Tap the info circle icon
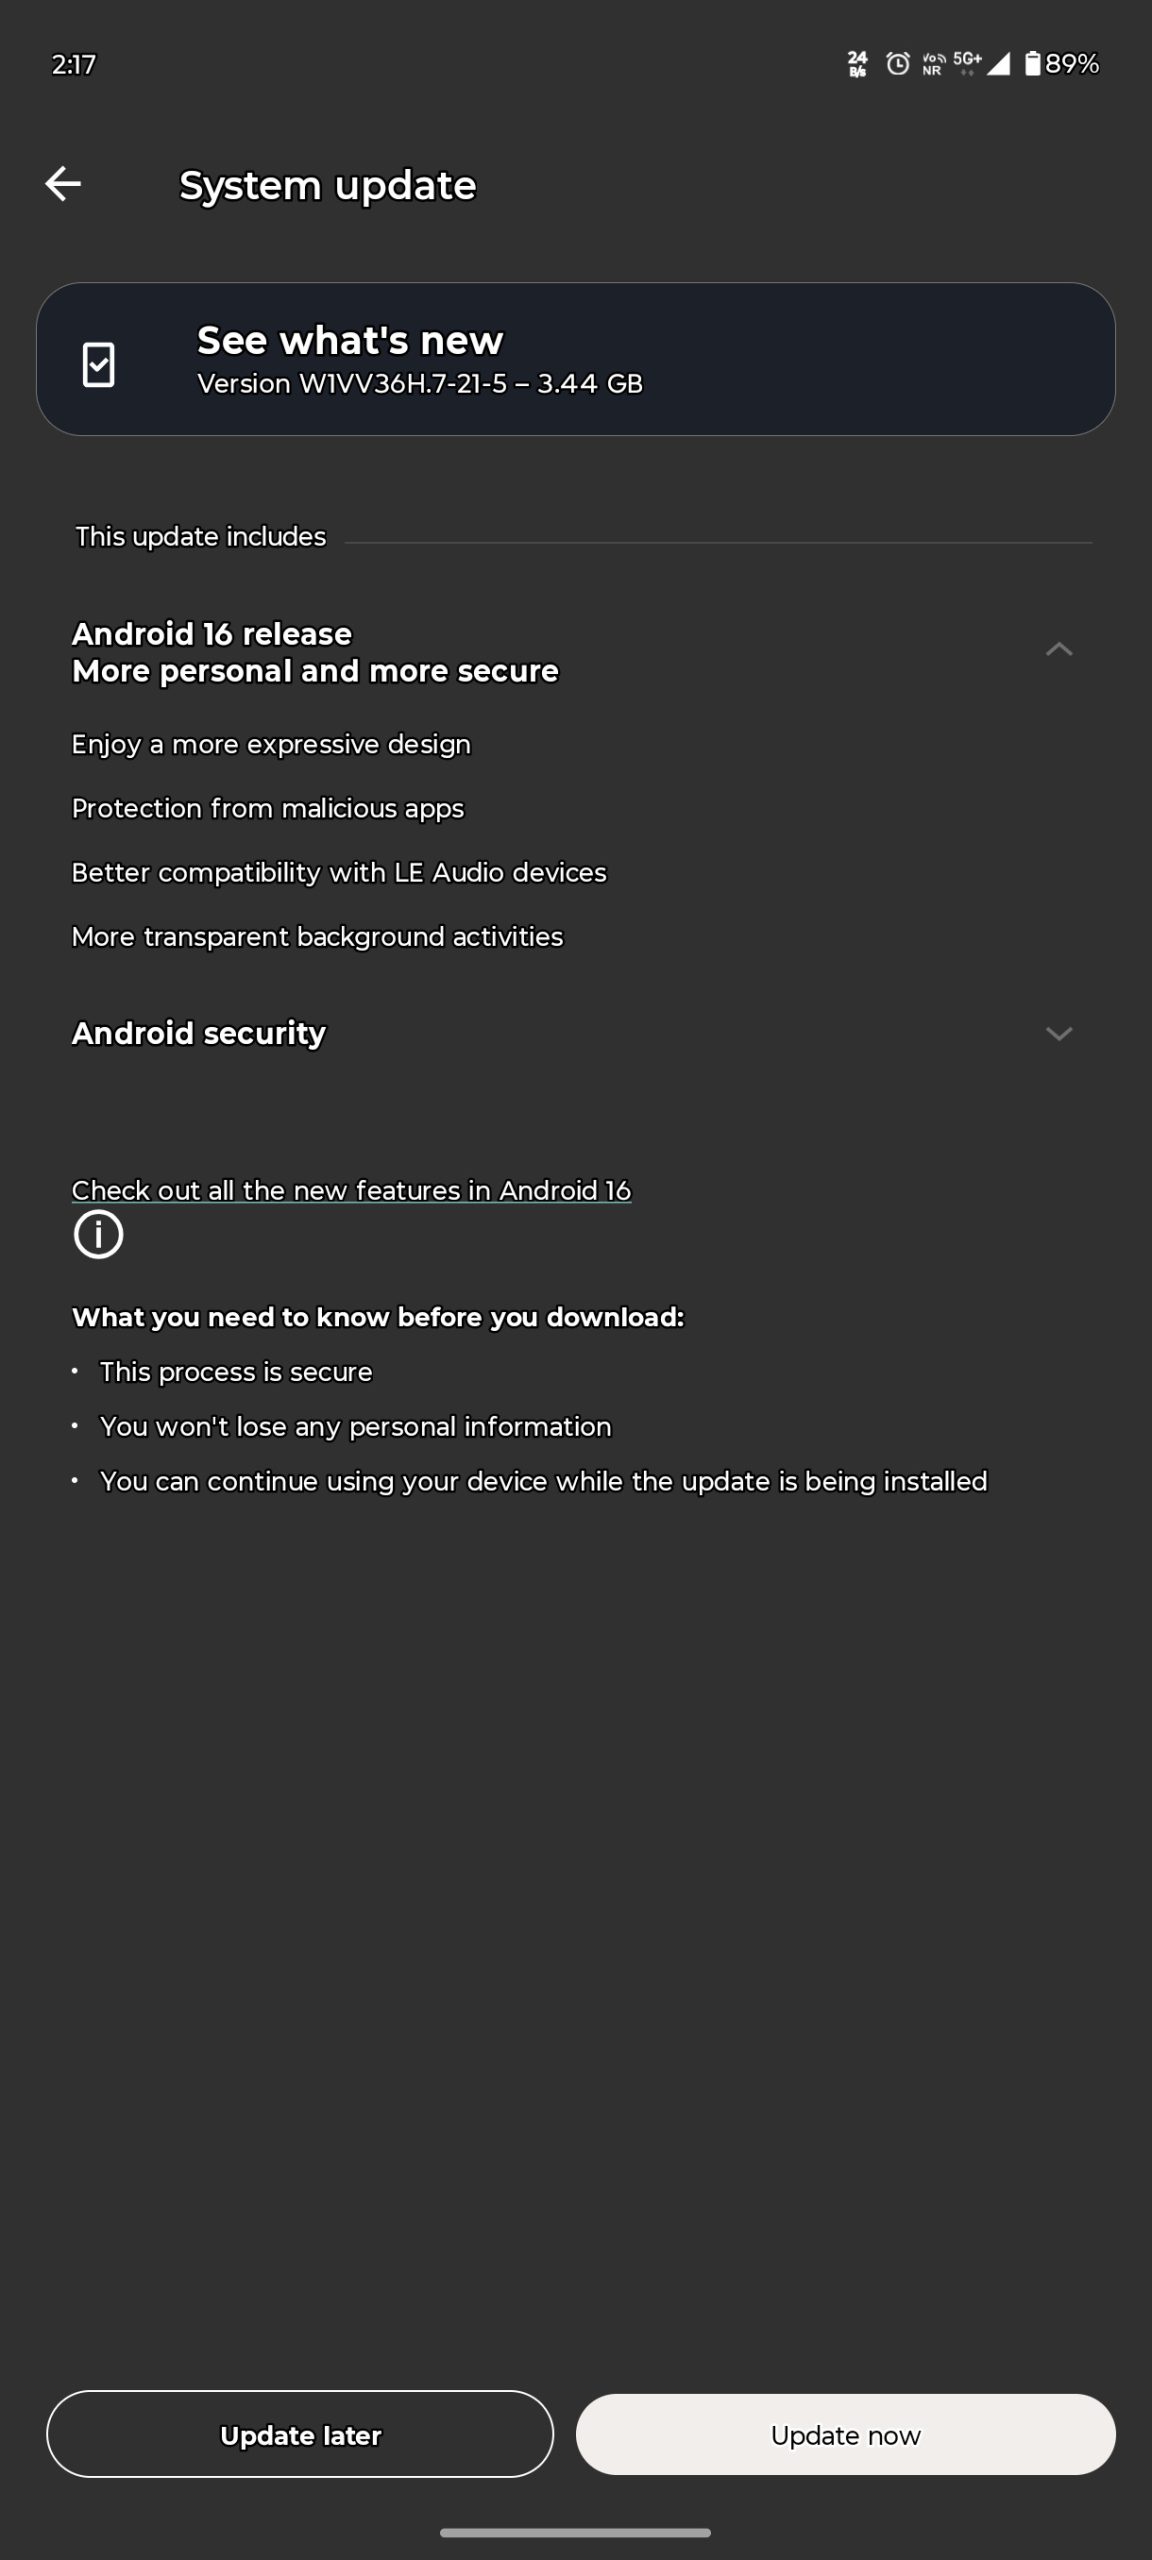The width and height of the screenshot is (1152, 2560). (x=98, y=1234)
